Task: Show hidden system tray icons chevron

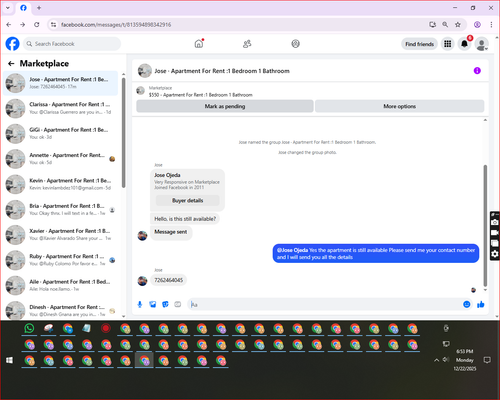Action: tap(436, 360)
